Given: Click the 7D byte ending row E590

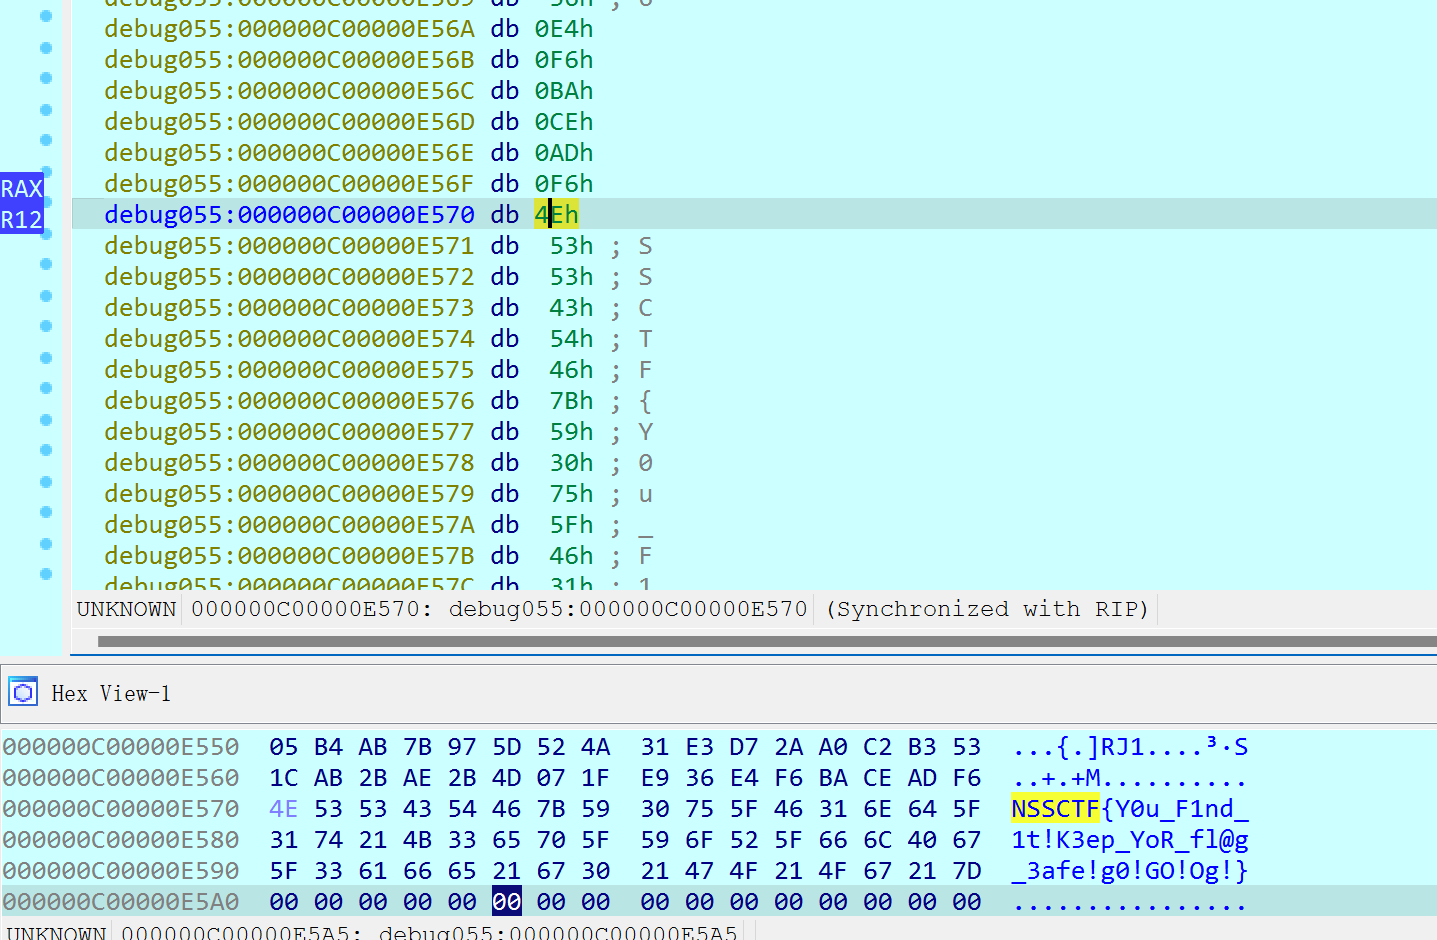Looking at the screenshot, I should coord(966,870).
